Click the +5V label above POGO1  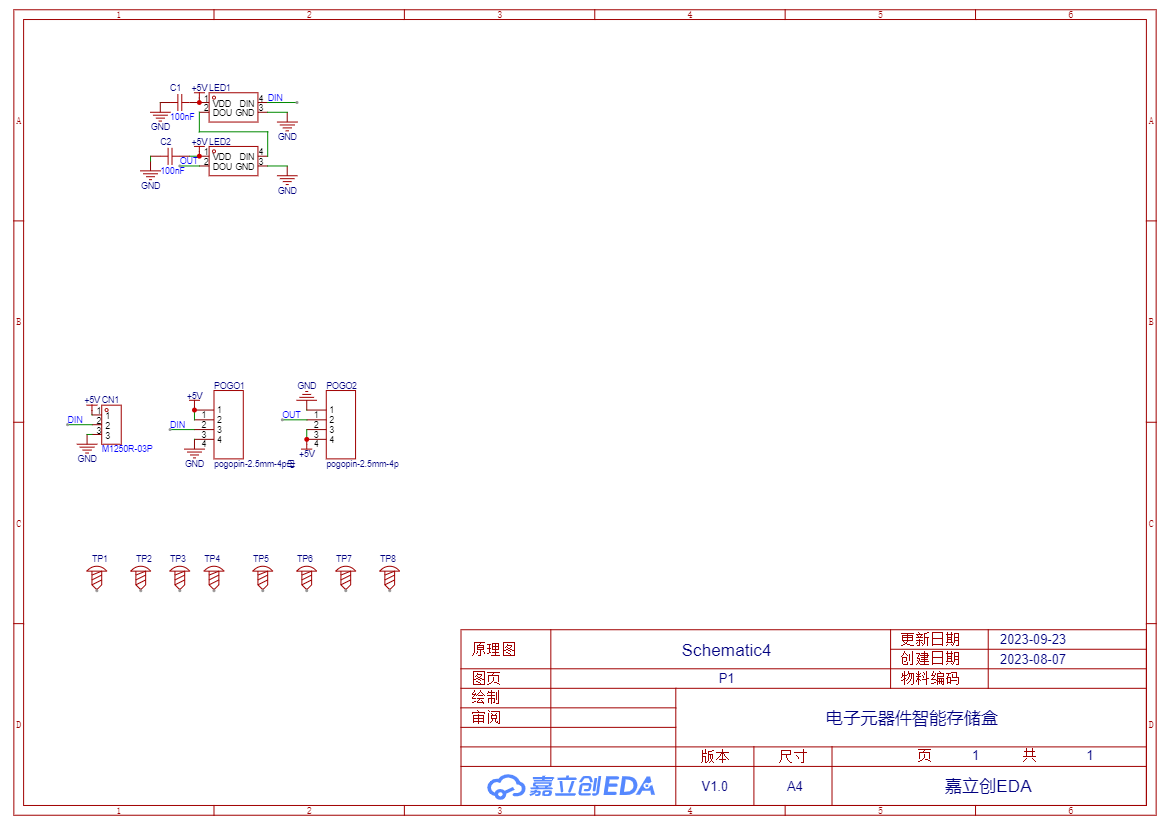point(195,396)
